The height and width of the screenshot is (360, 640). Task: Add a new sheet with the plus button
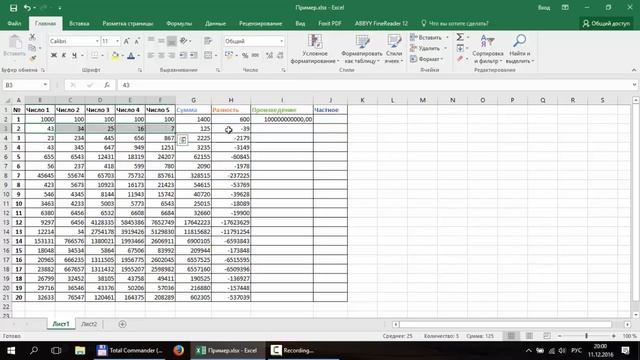click(x=122, y=324)
